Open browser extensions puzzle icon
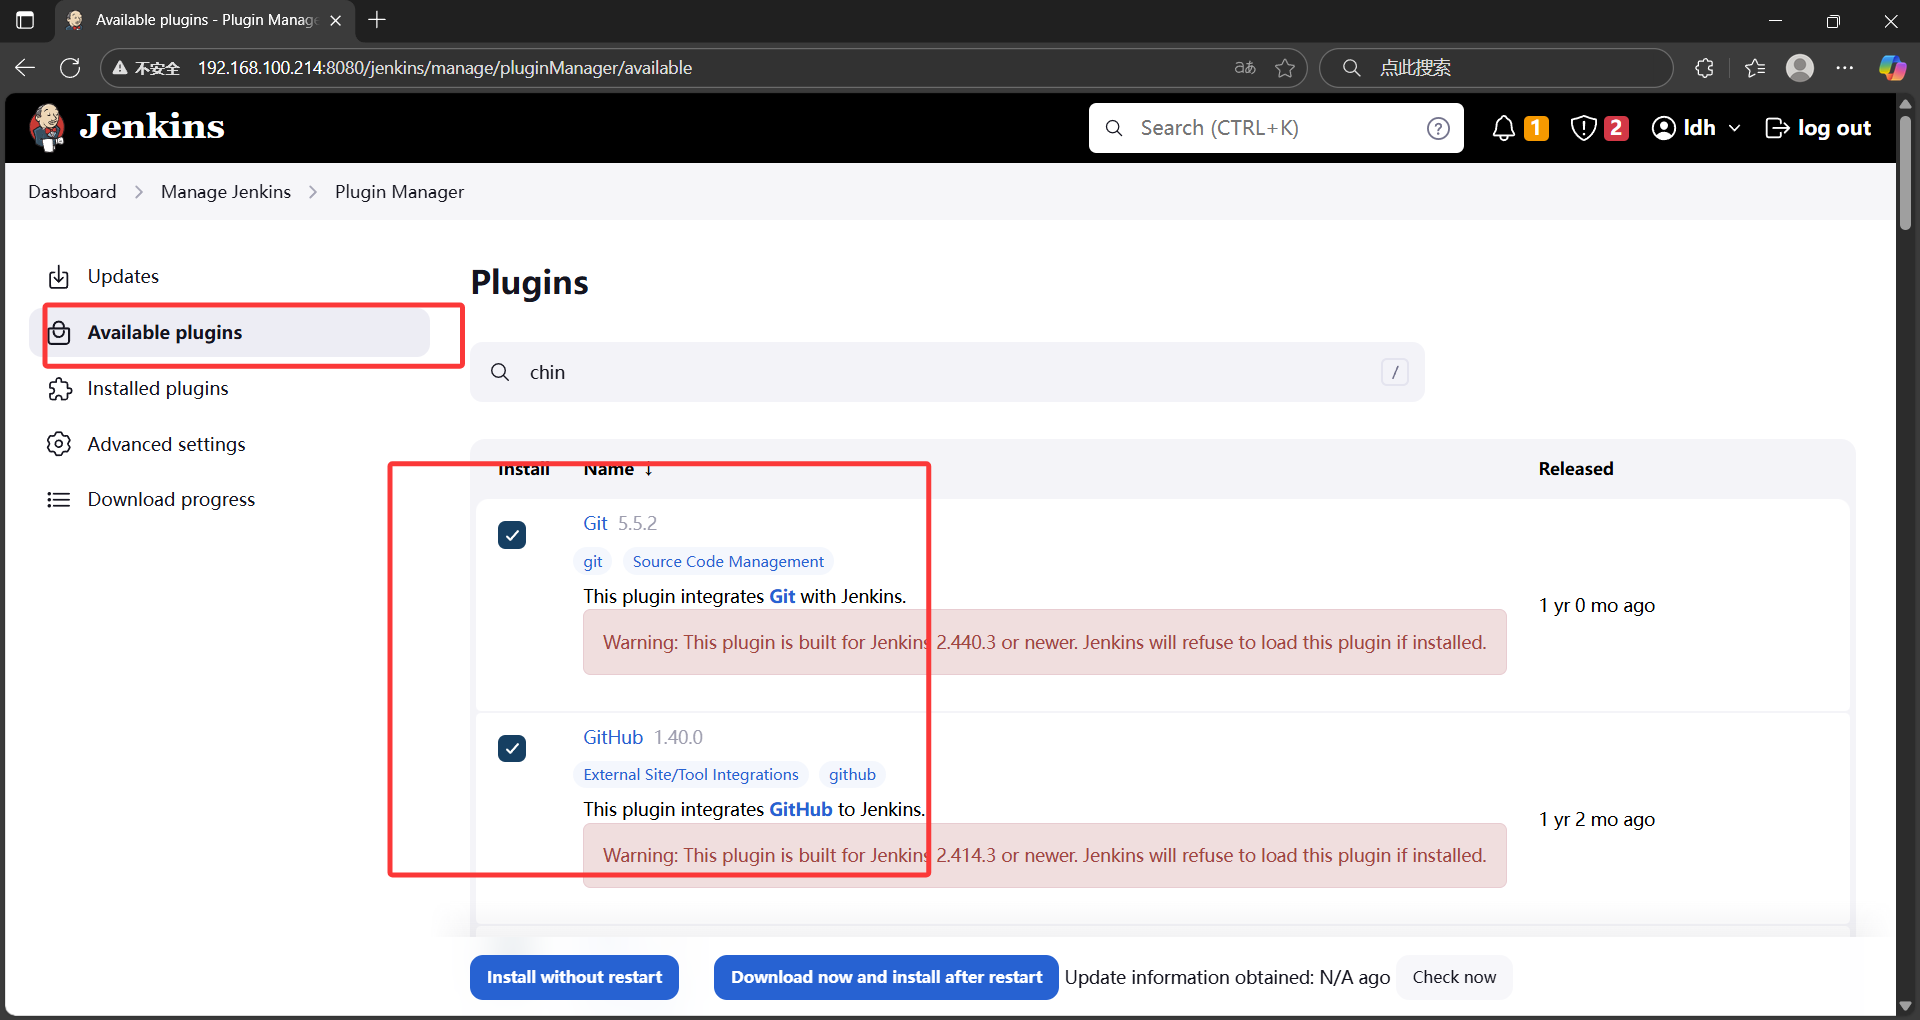The height and width of the screenshot is (1020, 1920). coord(1705,68)
